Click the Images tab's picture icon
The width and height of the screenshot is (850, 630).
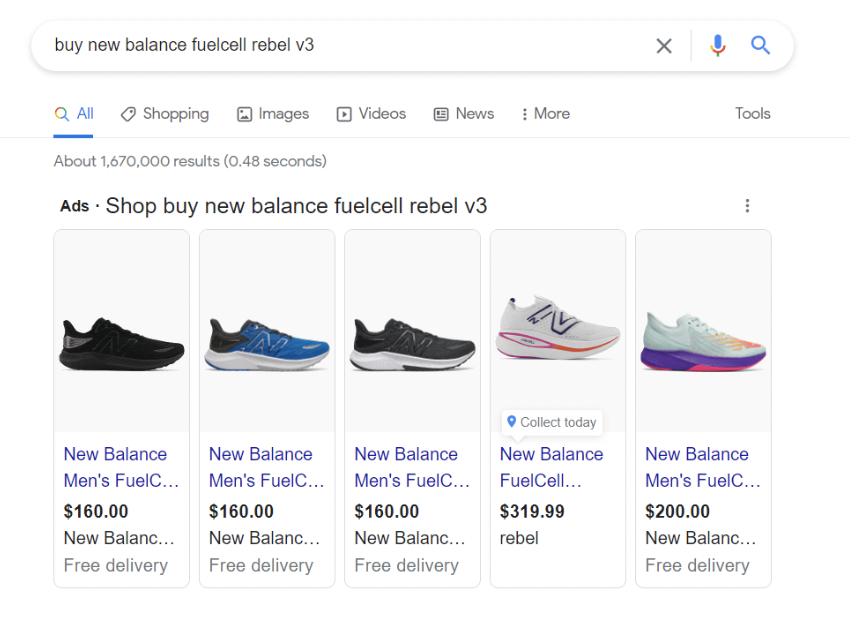point(243,114)
